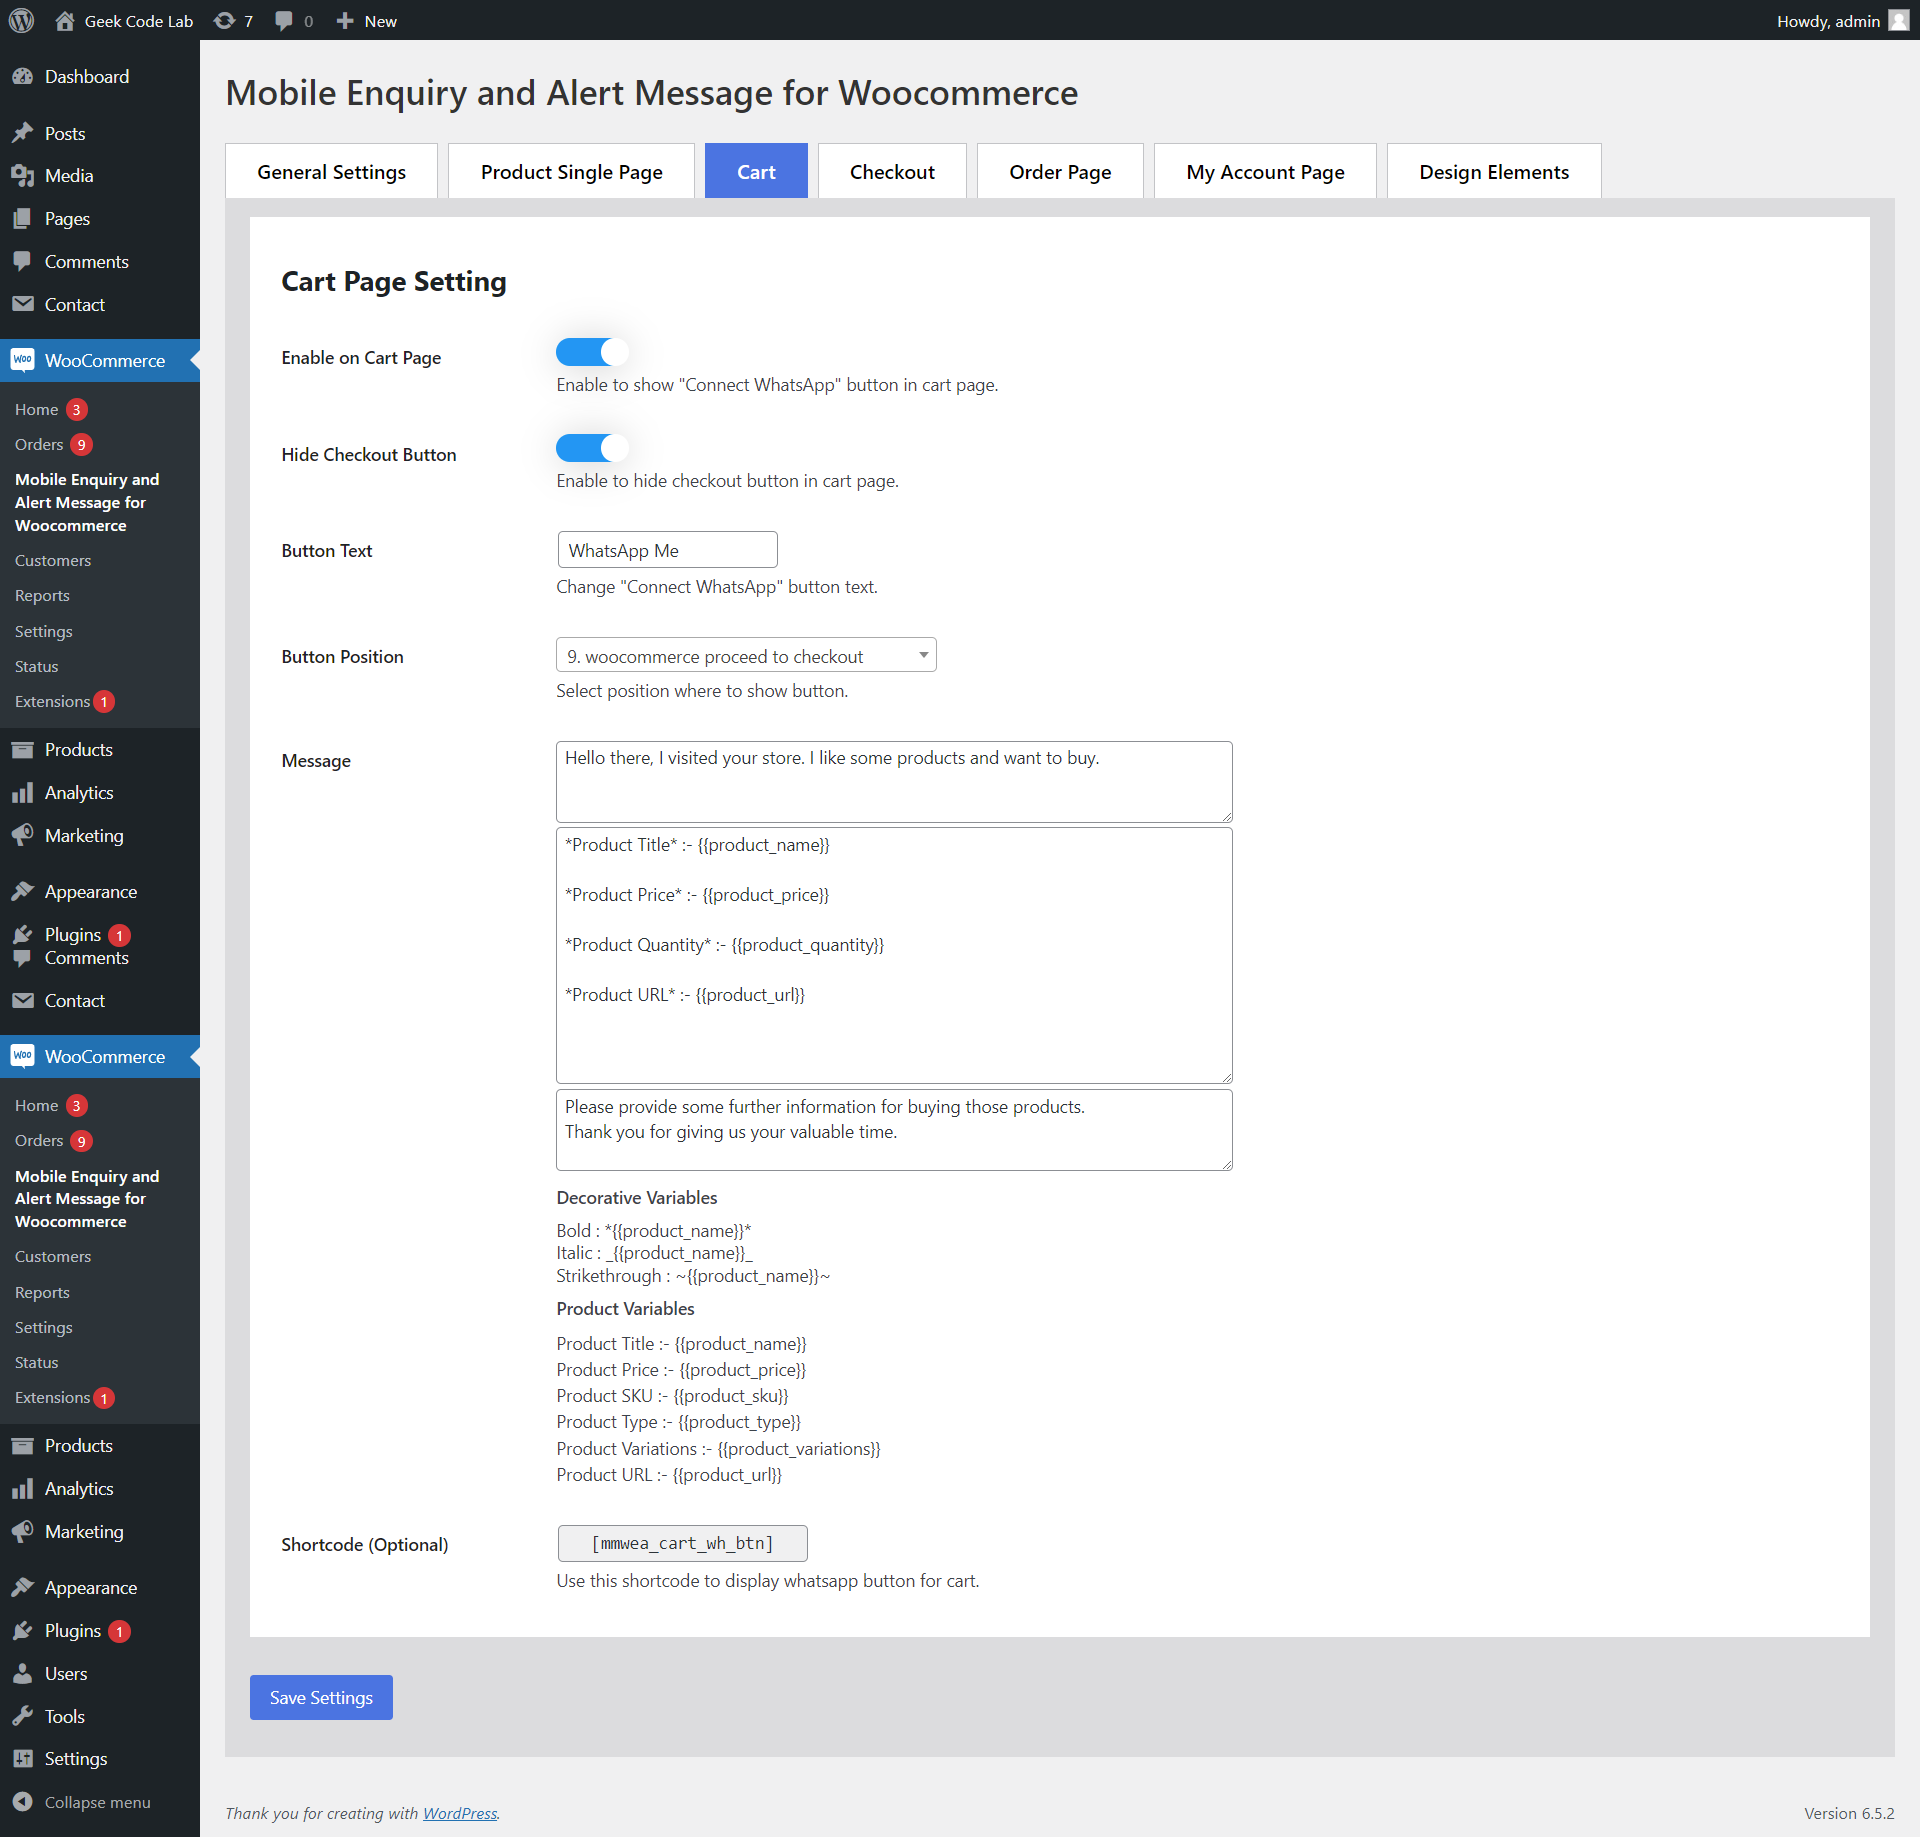Click the Bold variable example line
1920x1837 pixels.
click(x=654, y=1231)
